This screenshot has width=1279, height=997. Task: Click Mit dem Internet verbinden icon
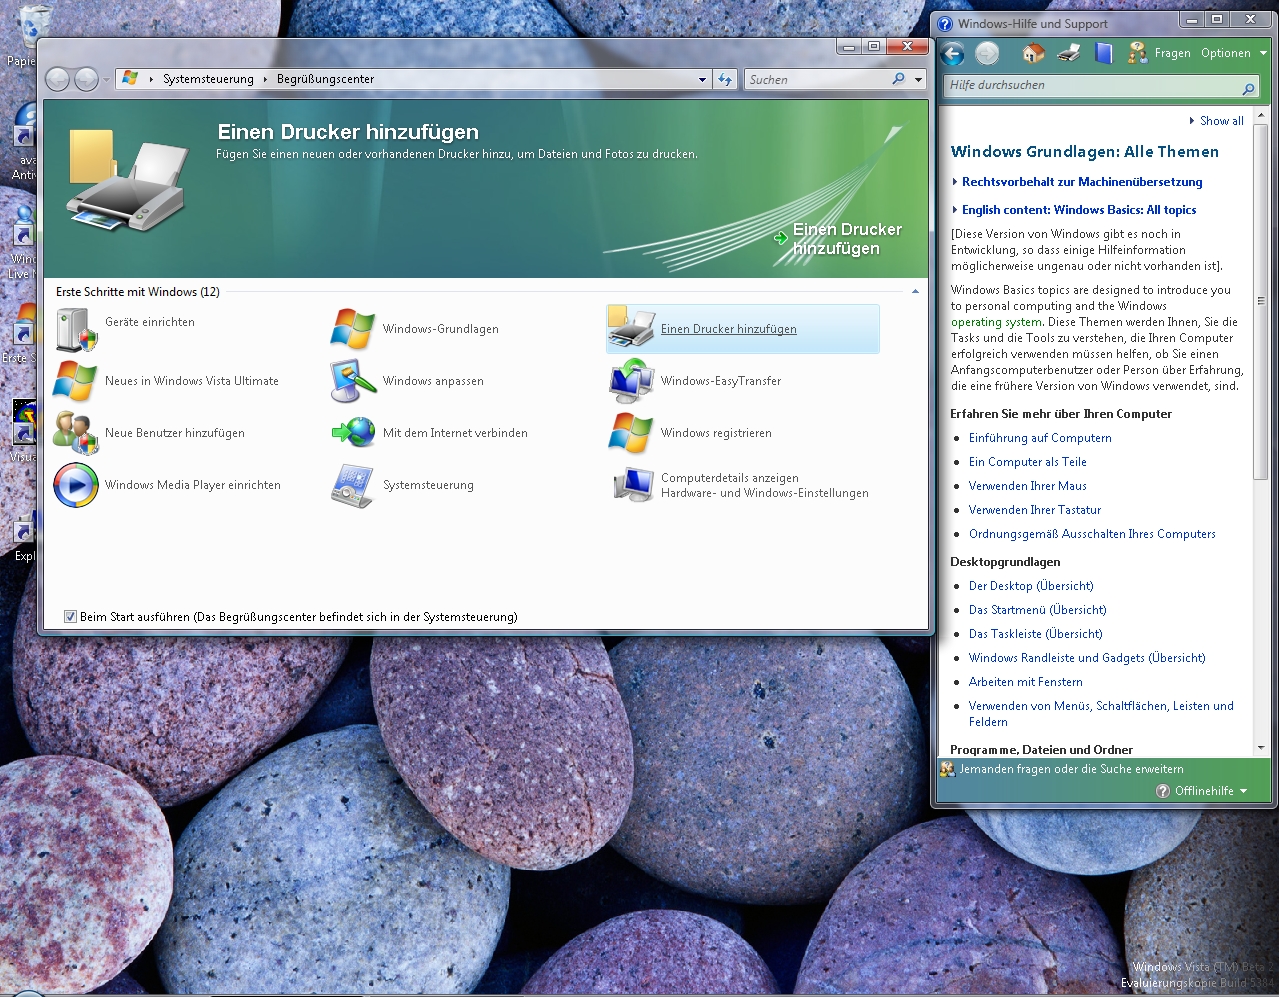(x=353, y=433)
